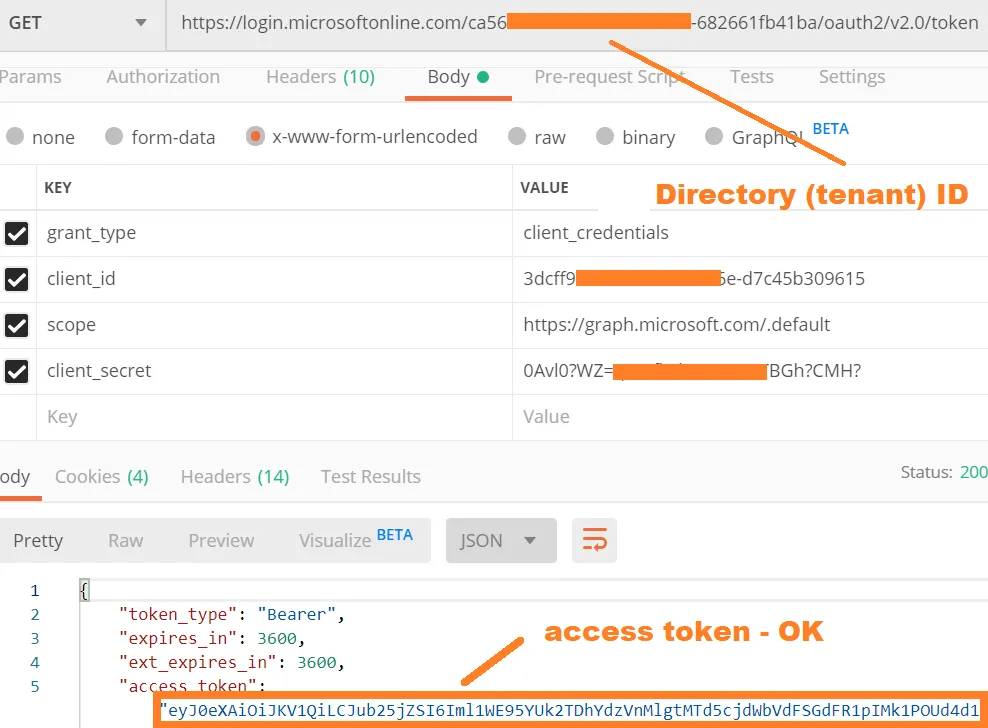The height and width of the screenshot is (728, 988).
Task: Click the access token string value
Action: (570, 710)
